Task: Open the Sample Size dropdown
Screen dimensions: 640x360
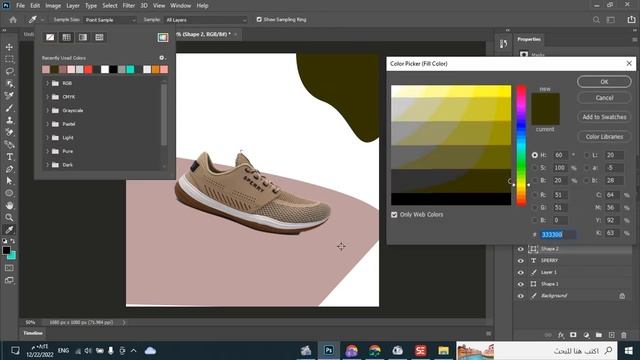Action: (x=110, y=20)
